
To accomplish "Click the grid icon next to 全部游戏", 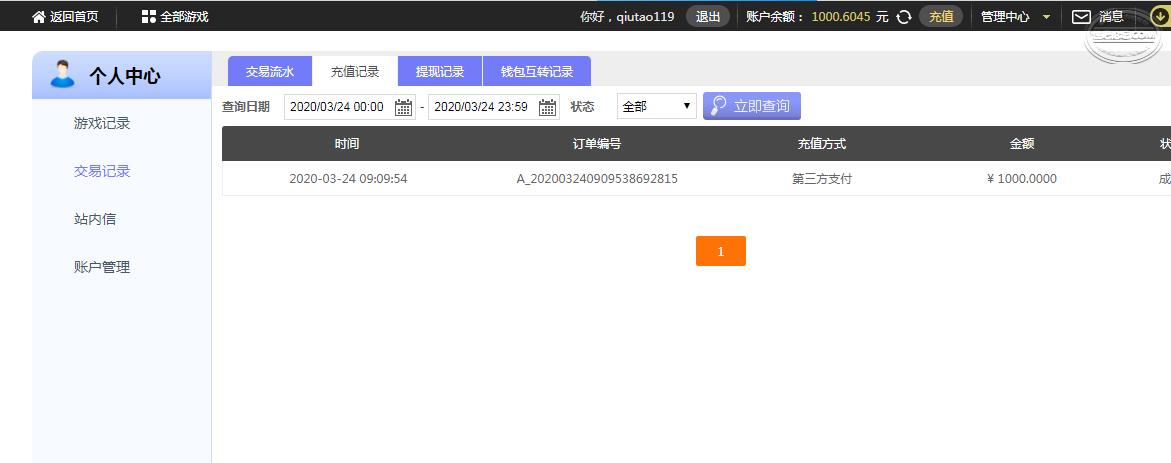I will coord(149,16).
